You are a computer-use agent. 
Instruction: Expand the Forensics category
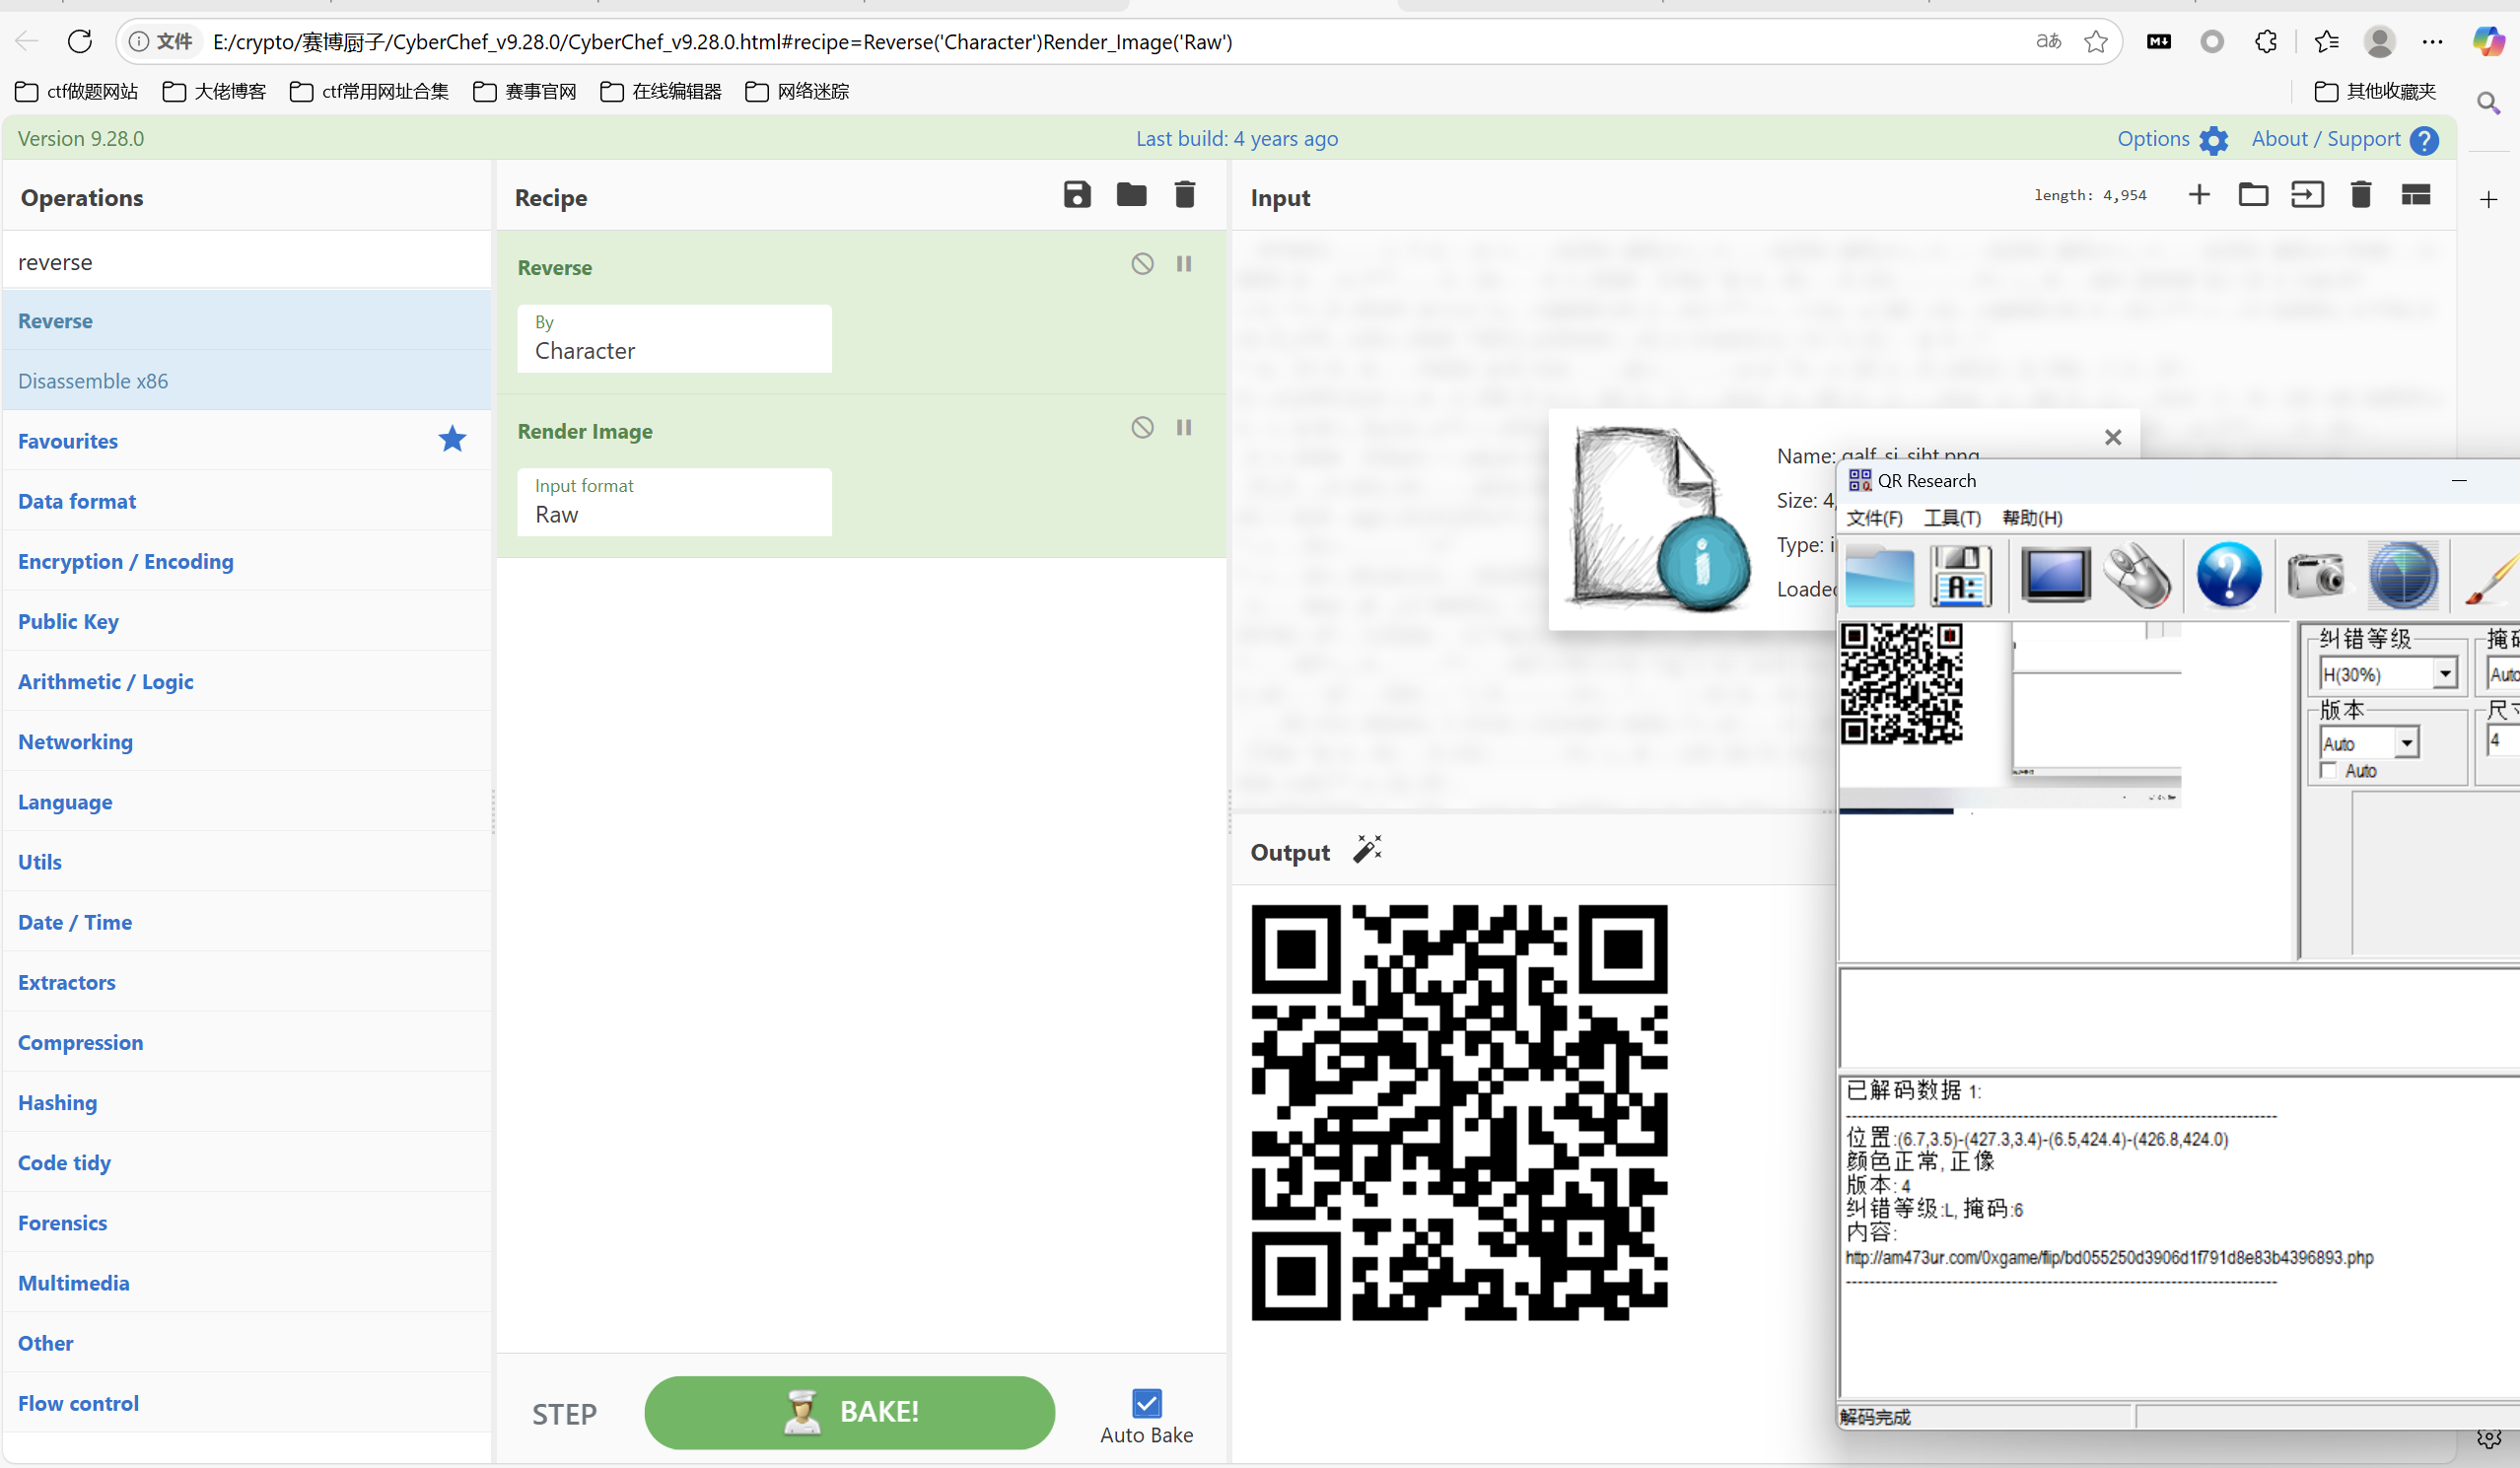[x=247, y=1222]
